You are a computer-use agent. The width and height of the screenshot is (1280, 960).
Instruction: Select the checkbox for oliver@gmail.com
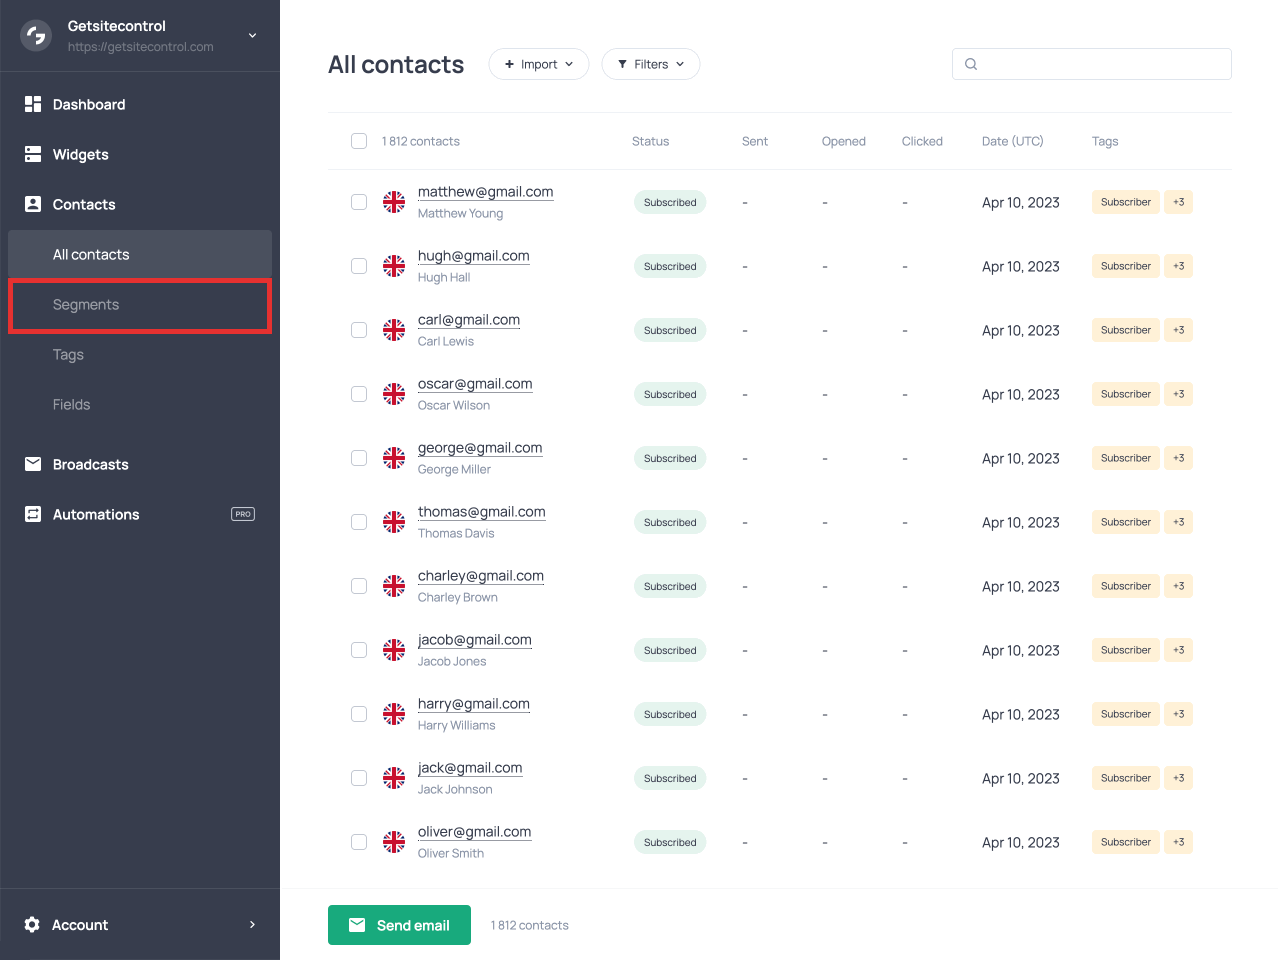click(x=359, y=842)
